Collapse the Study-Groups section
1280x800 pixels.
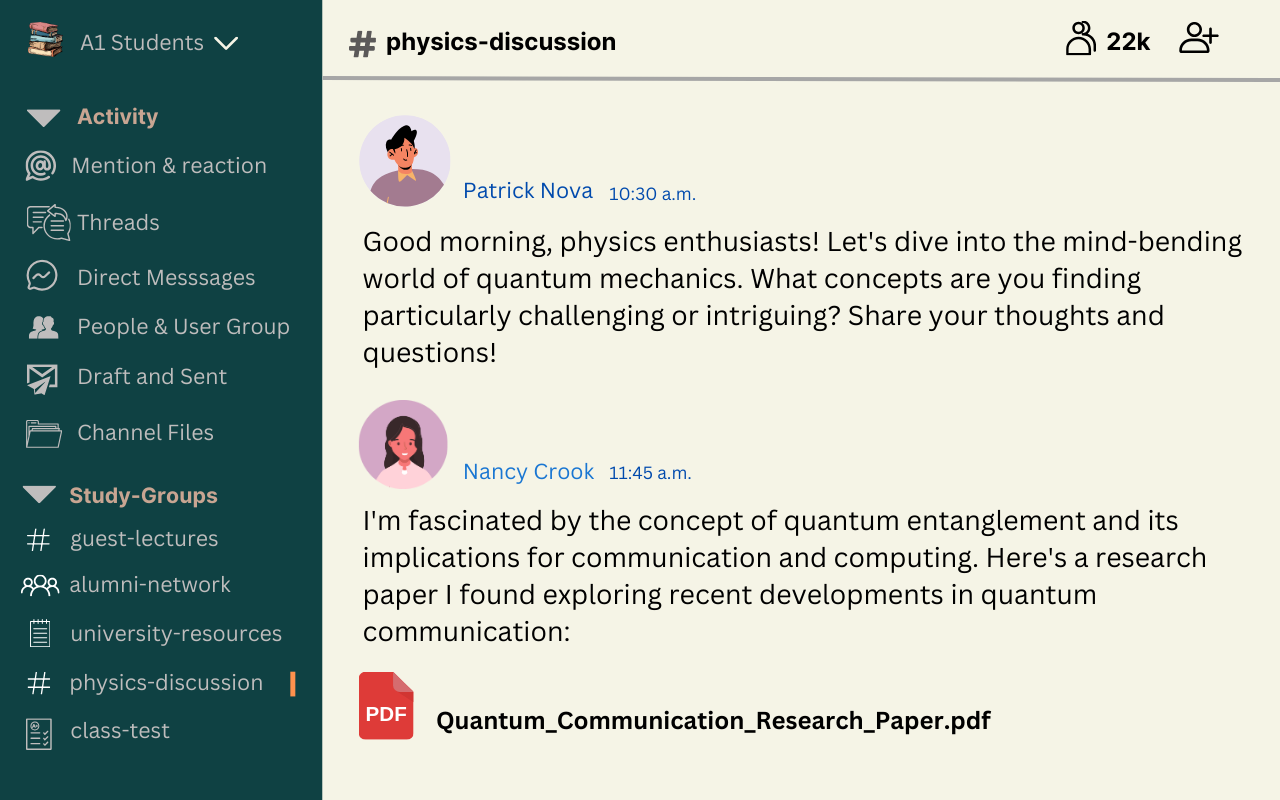[39, 495]
